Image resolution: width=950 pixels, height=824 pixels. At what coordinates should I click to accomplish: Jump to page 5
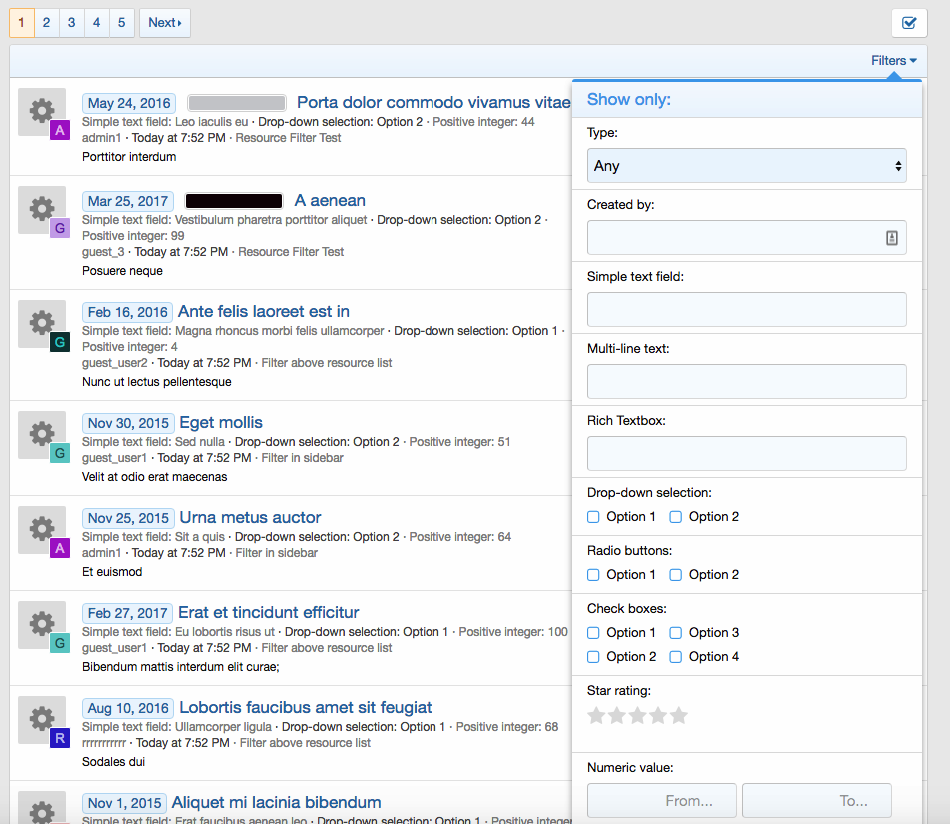pyautogui.click(x=122, y=23)
